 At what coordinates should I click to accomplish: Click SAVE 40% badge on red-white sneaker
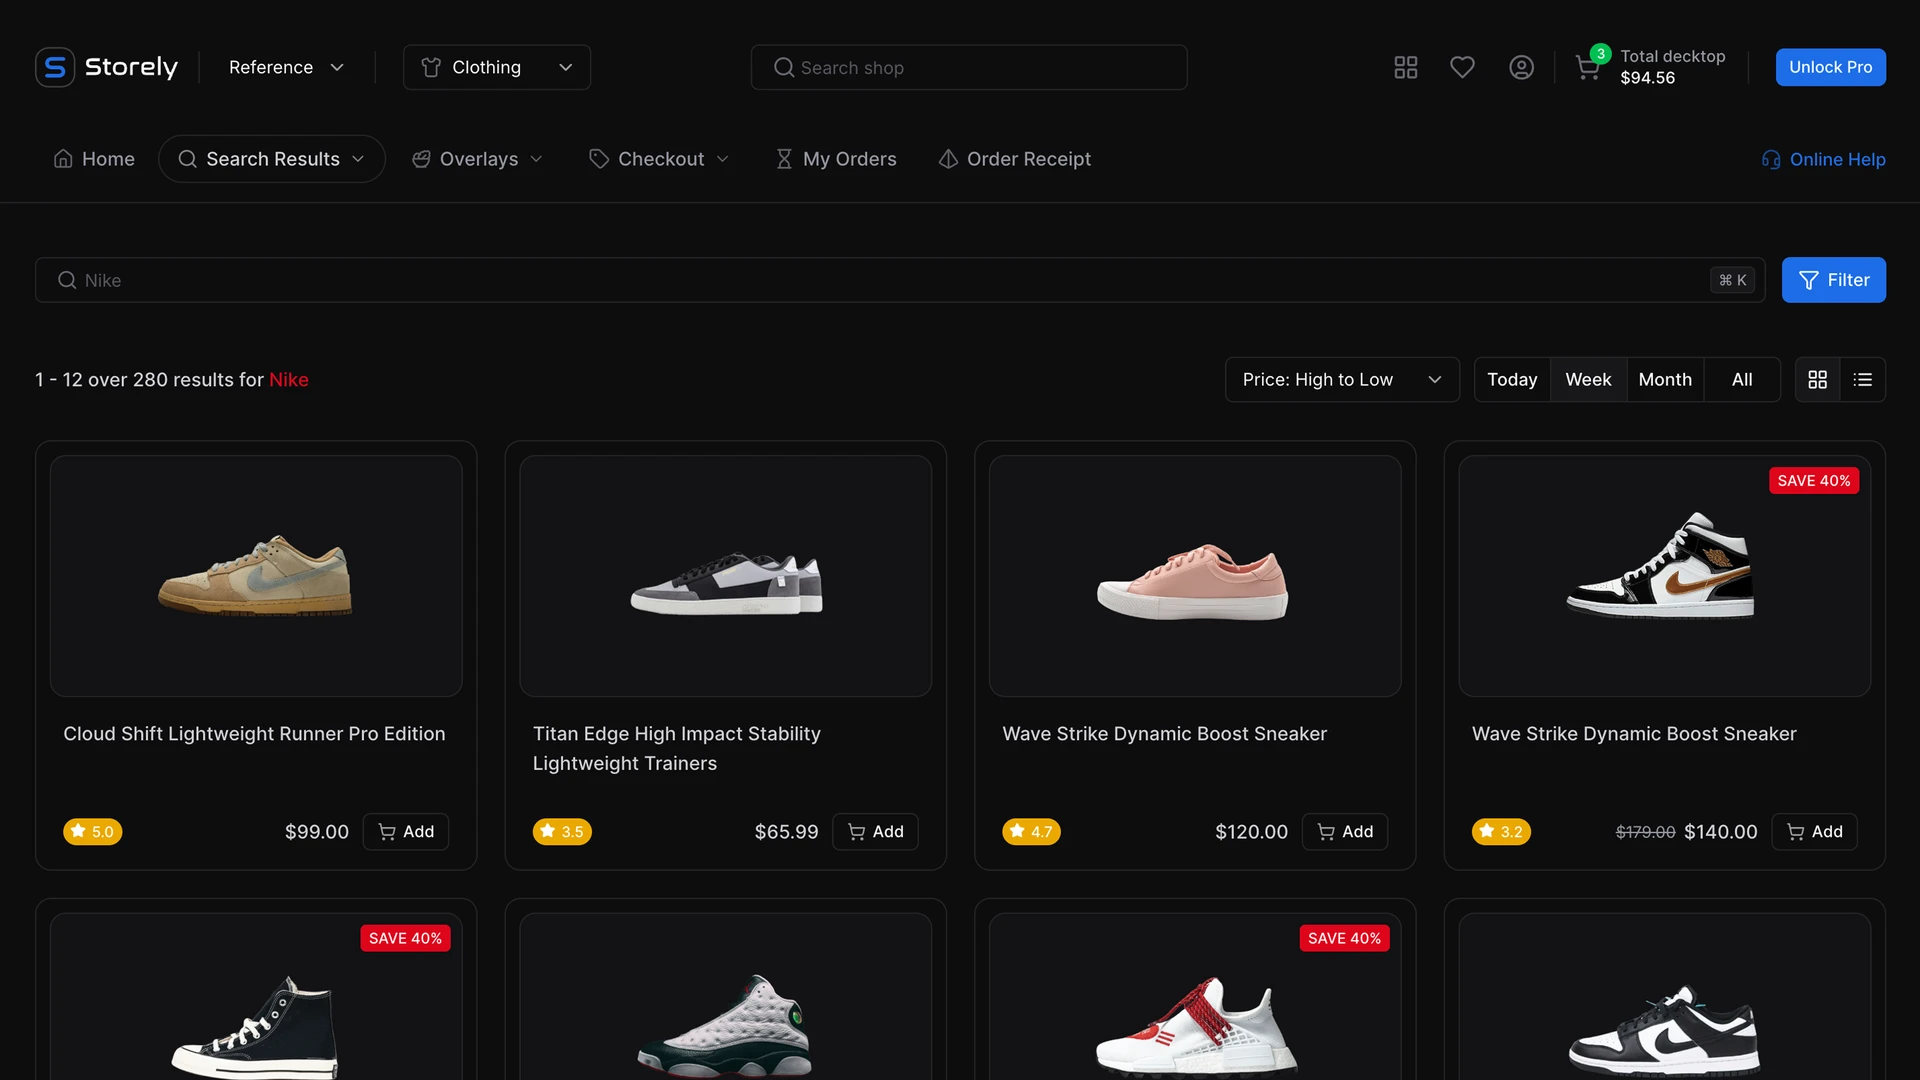[1344, 938]
